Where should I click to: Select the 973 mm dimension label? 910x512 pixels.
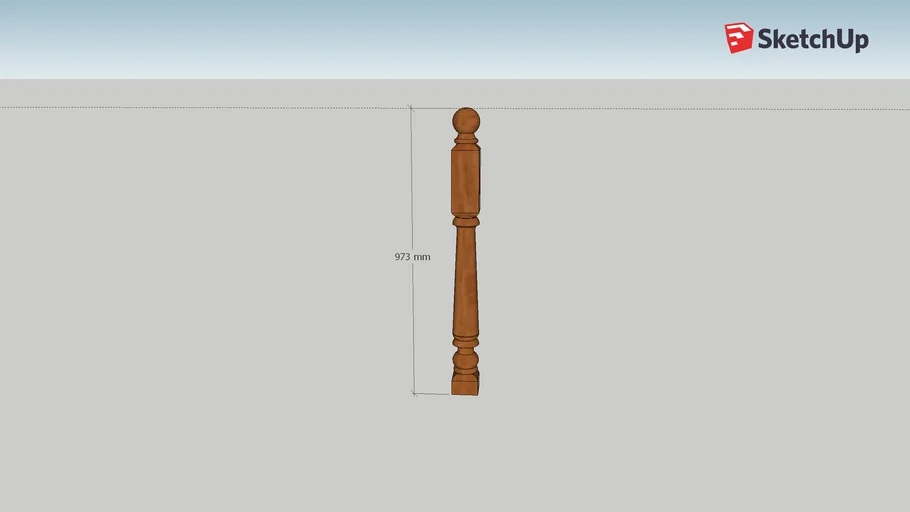point(412,257)
